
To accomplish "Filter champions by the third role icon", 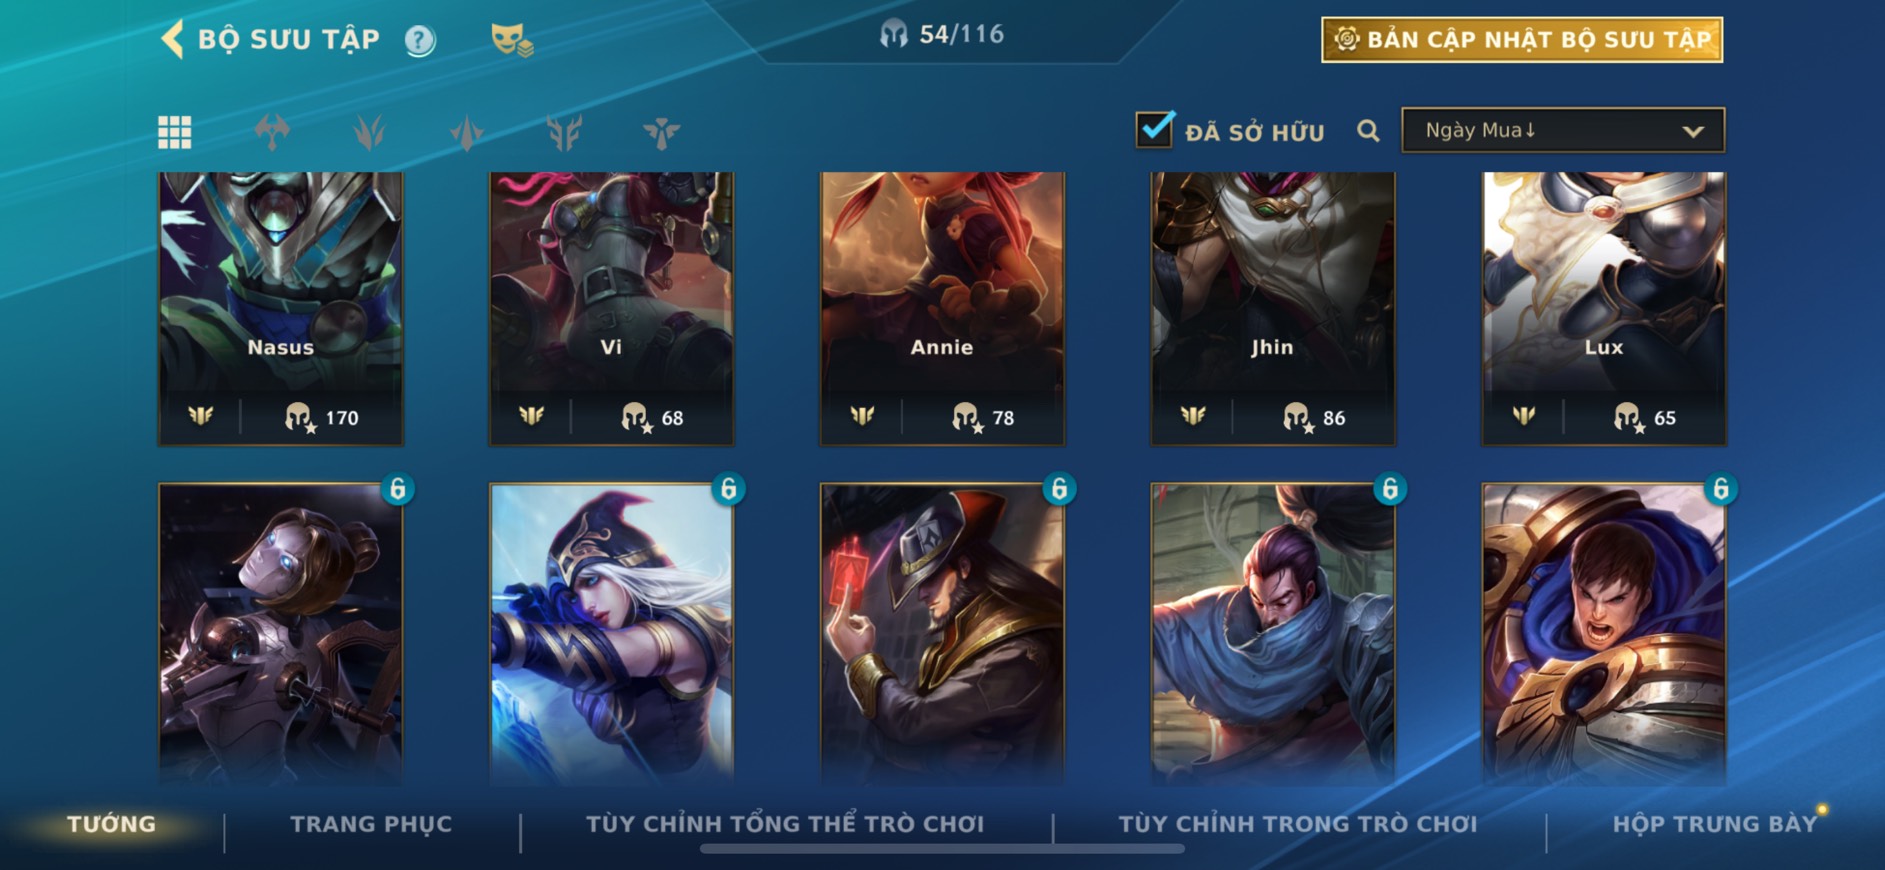I will tap(467, 132).
